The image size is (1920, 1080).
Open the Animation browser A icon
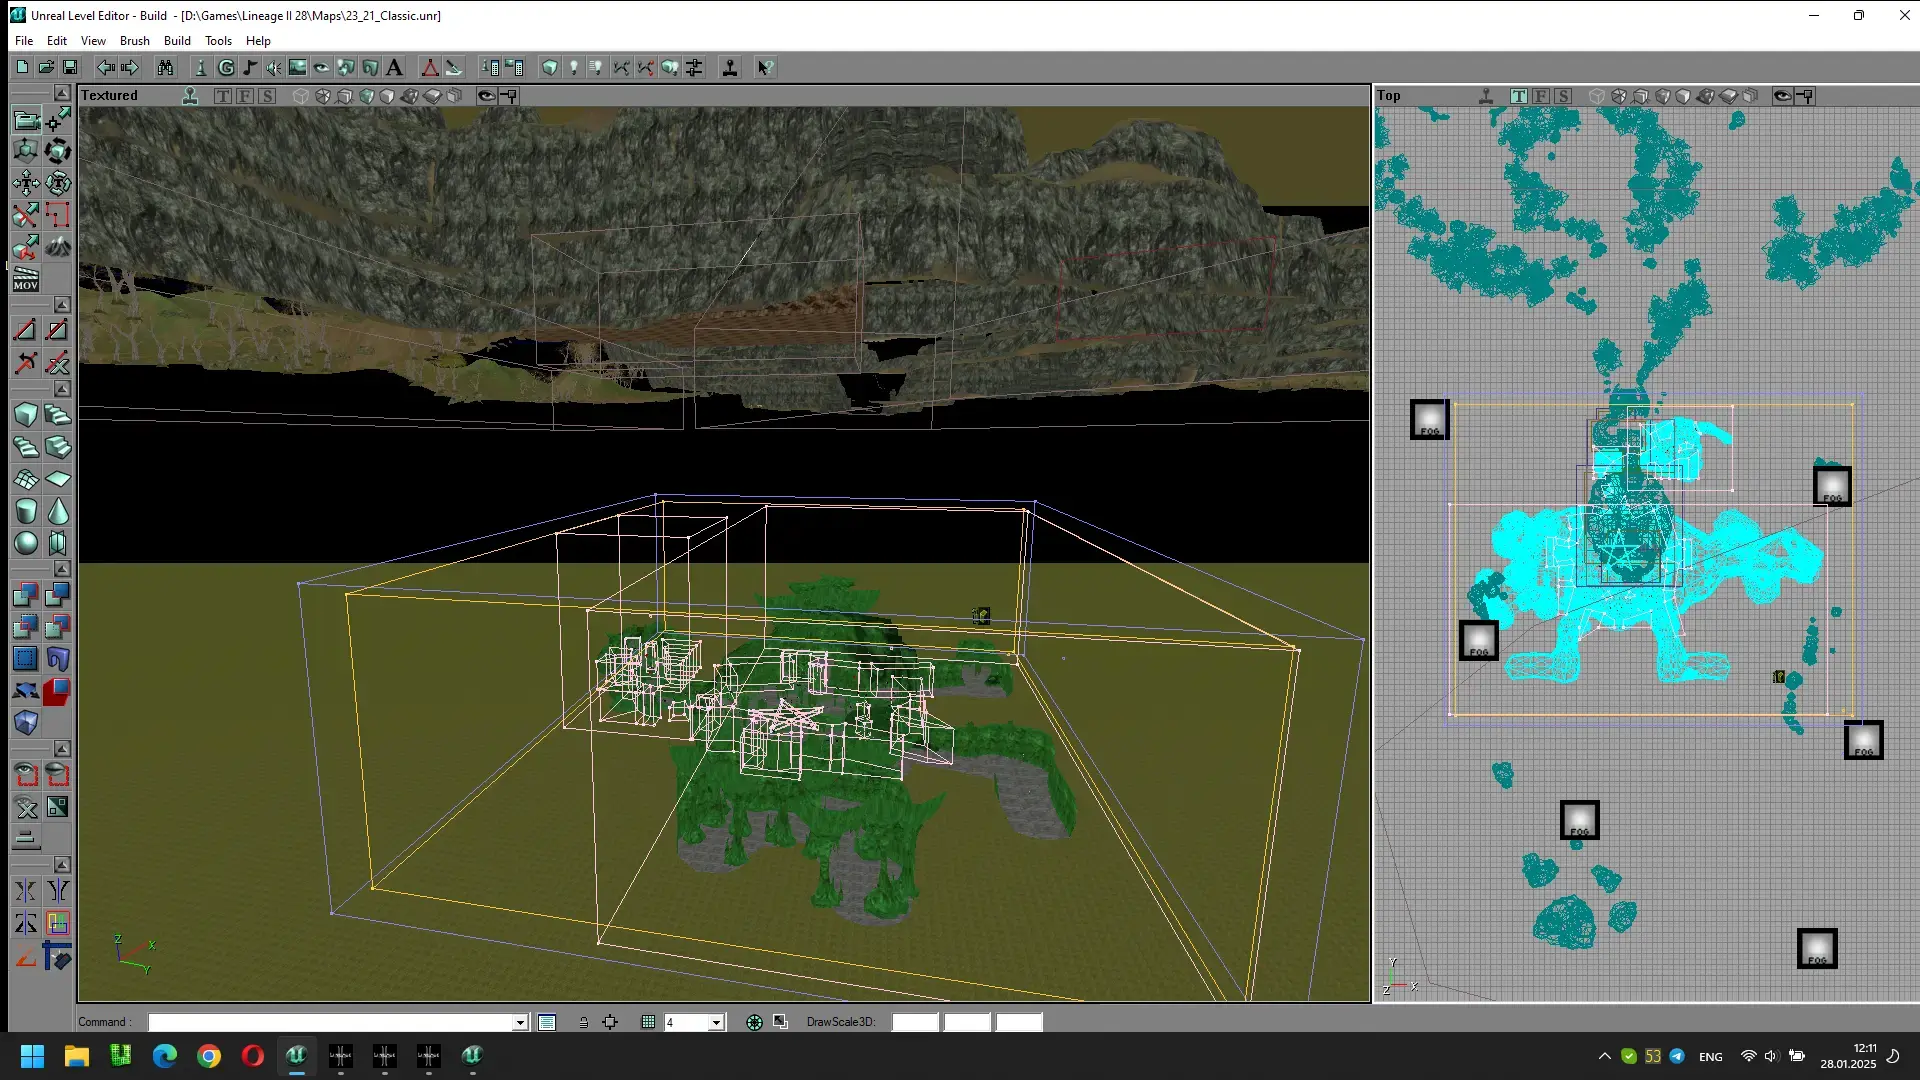[x=394, y=67]
